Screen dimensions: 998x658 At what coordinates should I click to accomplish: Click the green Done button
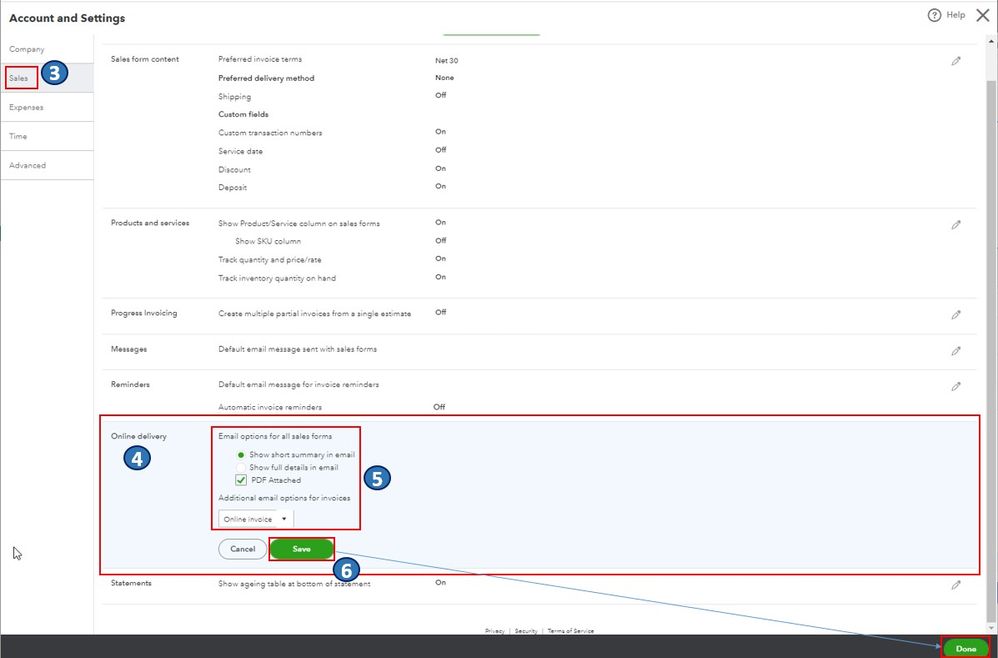point(966,648)
